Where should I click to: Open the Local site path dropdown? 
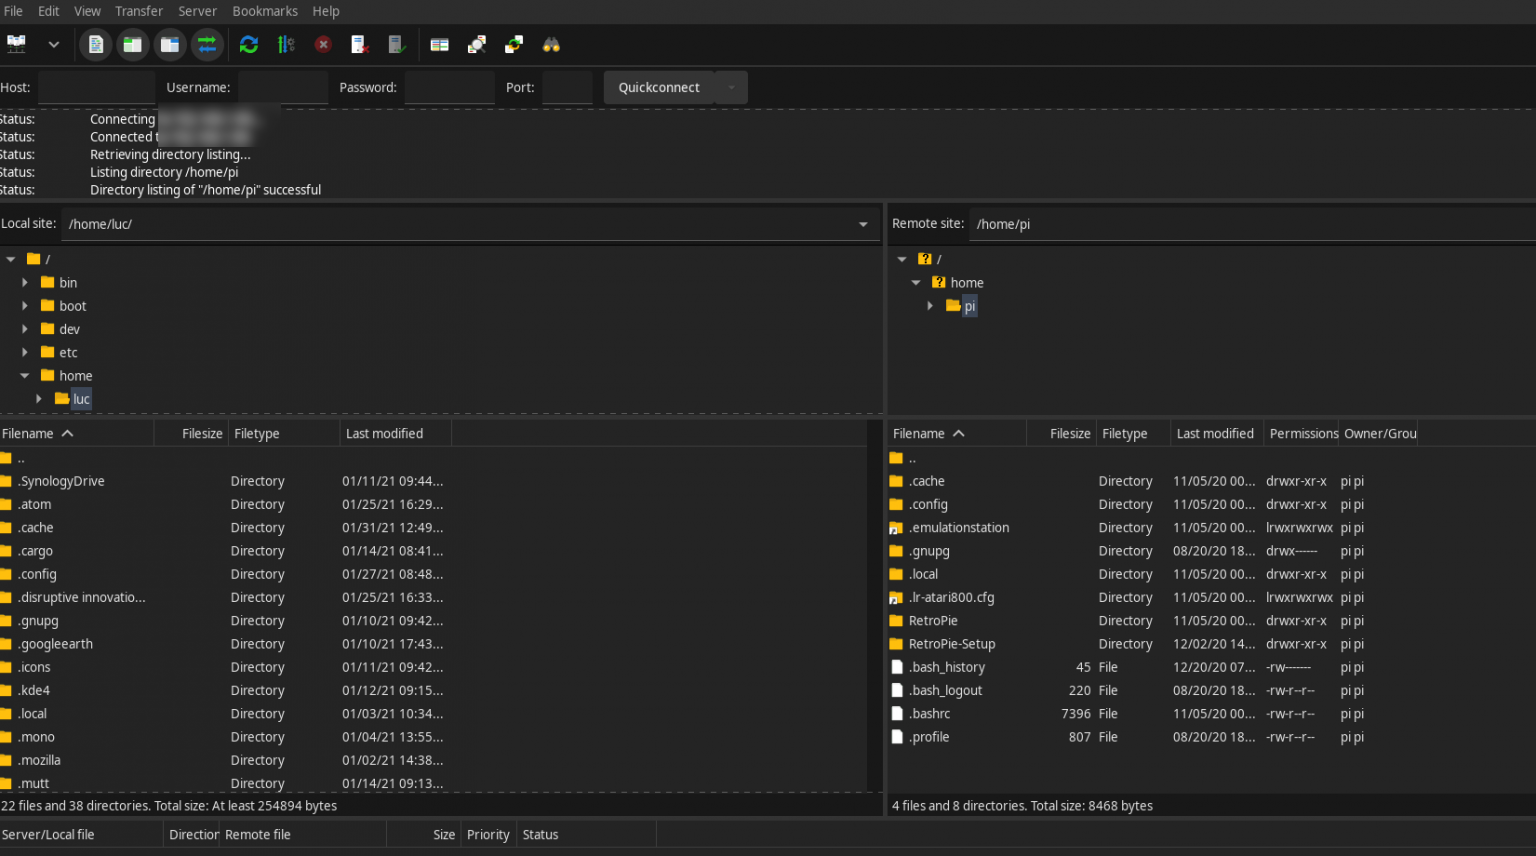point(863,224)
